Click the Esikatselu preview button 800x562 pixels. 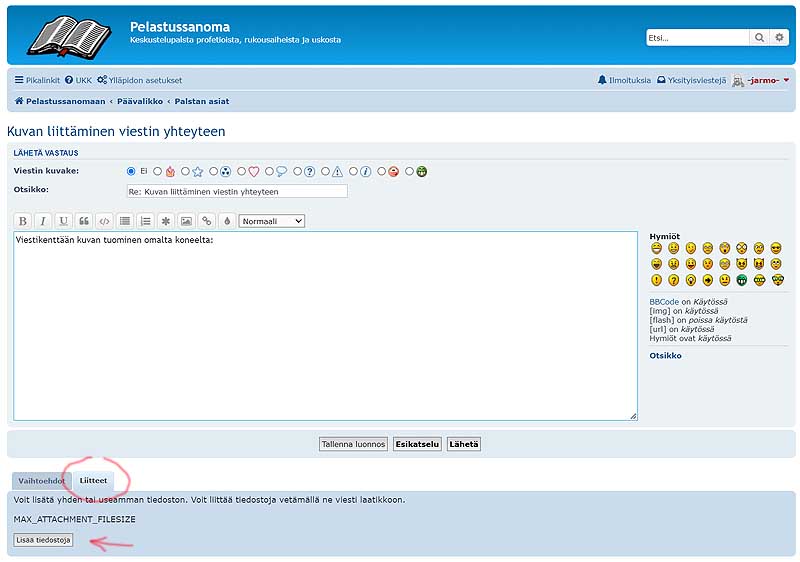[x=417, y=444]
